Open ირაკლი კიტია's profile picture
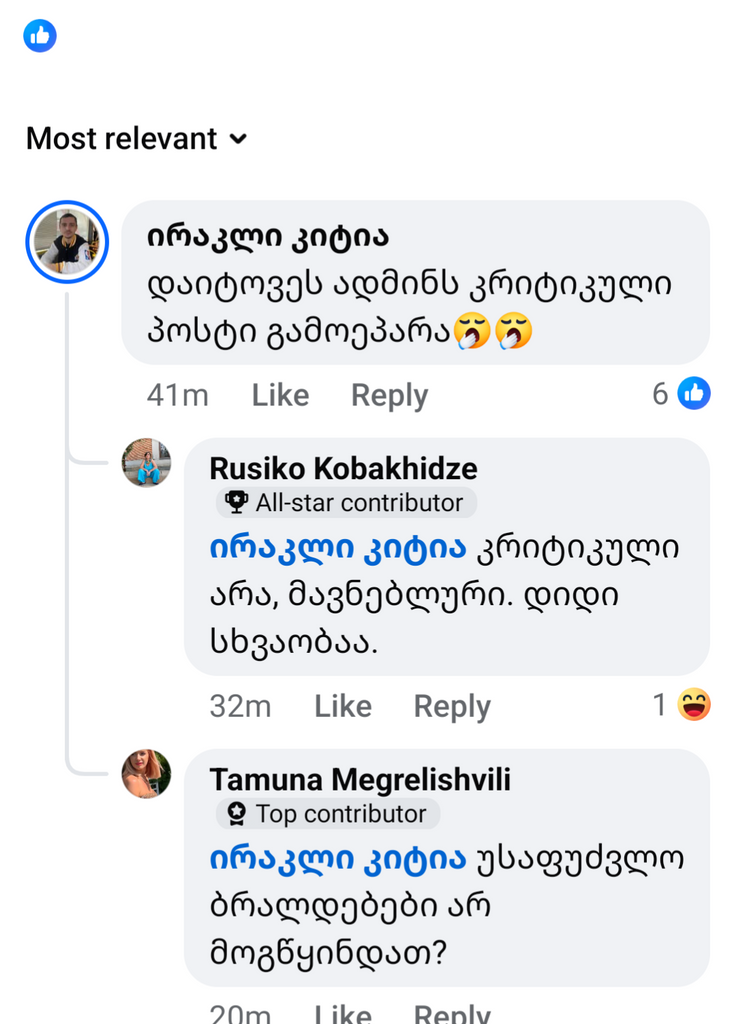Image resolution: width=735 pixels, height=1024 pixels. pos(66,242)
